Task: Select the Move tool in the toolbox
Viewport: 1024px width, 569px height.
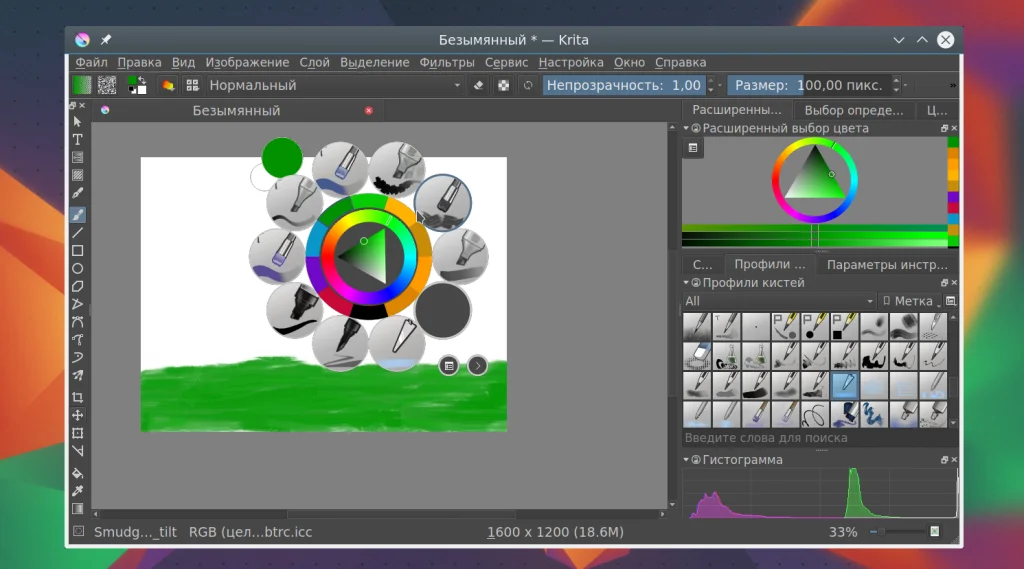Action: [77, 415]
